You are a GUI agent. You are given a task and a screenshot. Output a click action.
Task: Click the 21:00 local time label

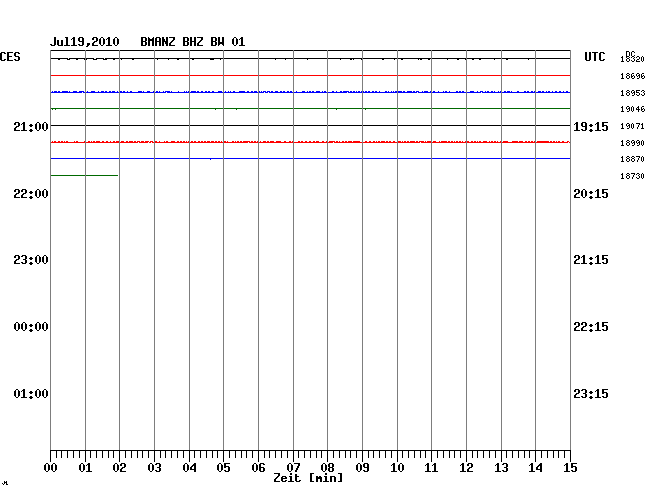pyautogui.click(x=31, y=126)
